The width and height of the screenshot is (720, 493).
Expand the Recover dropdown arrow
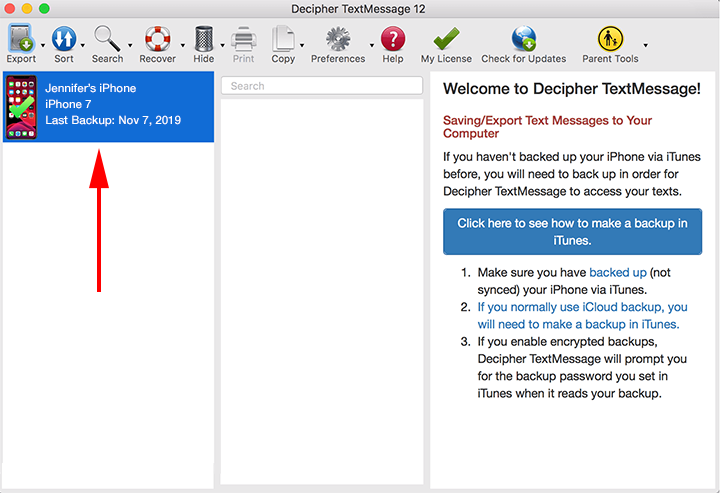[x=182, y=45]
